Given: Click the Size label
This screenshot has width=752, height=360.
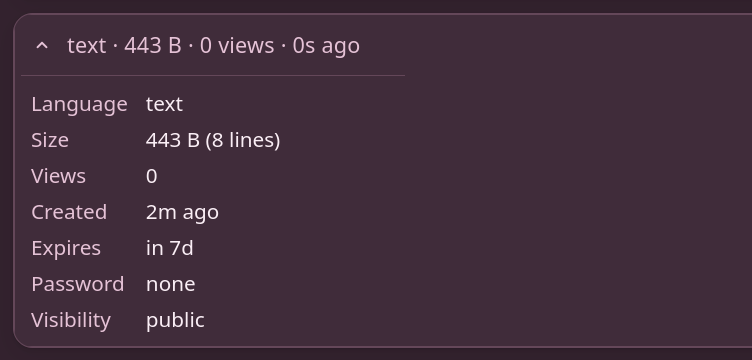Looking at the screenshot, I should click(x=50, y=140).
